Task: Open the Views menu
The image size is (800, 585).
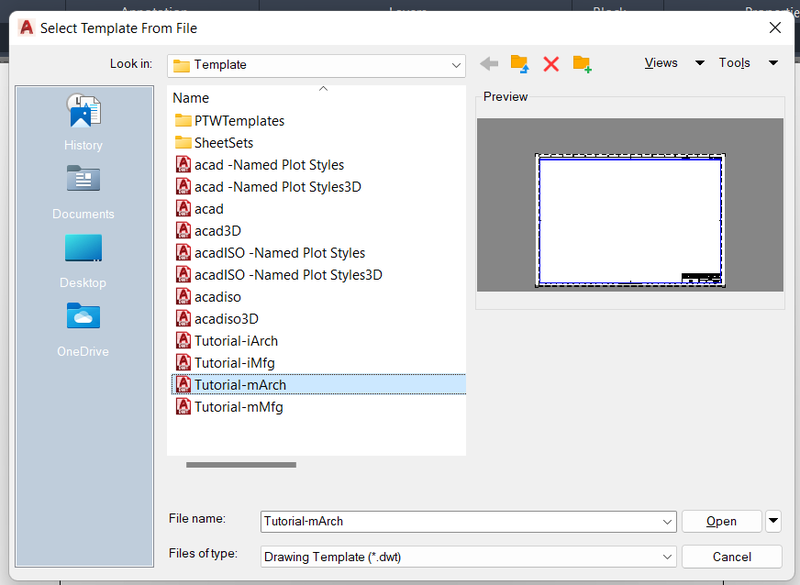Action: tap(661, 63)
